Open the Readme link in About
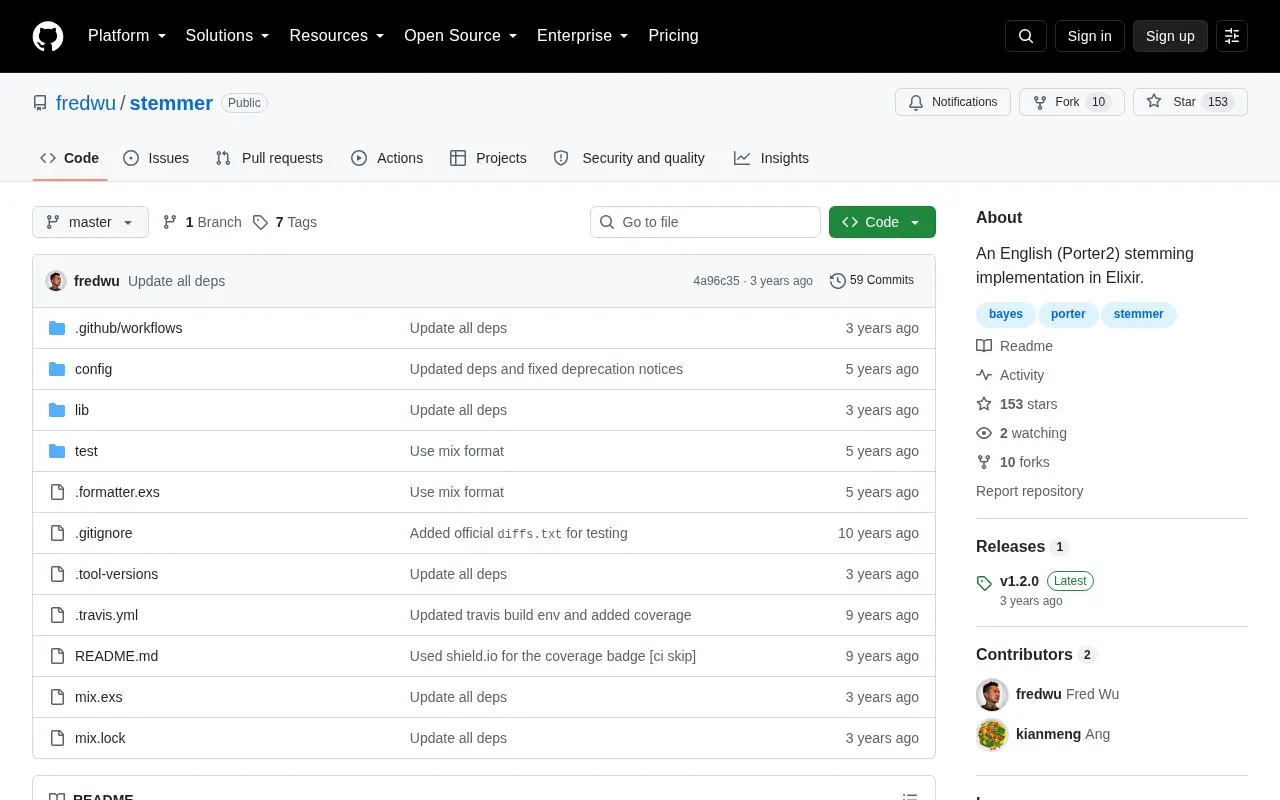This screenshot has height=800, width=1280. coord(1014,346)
